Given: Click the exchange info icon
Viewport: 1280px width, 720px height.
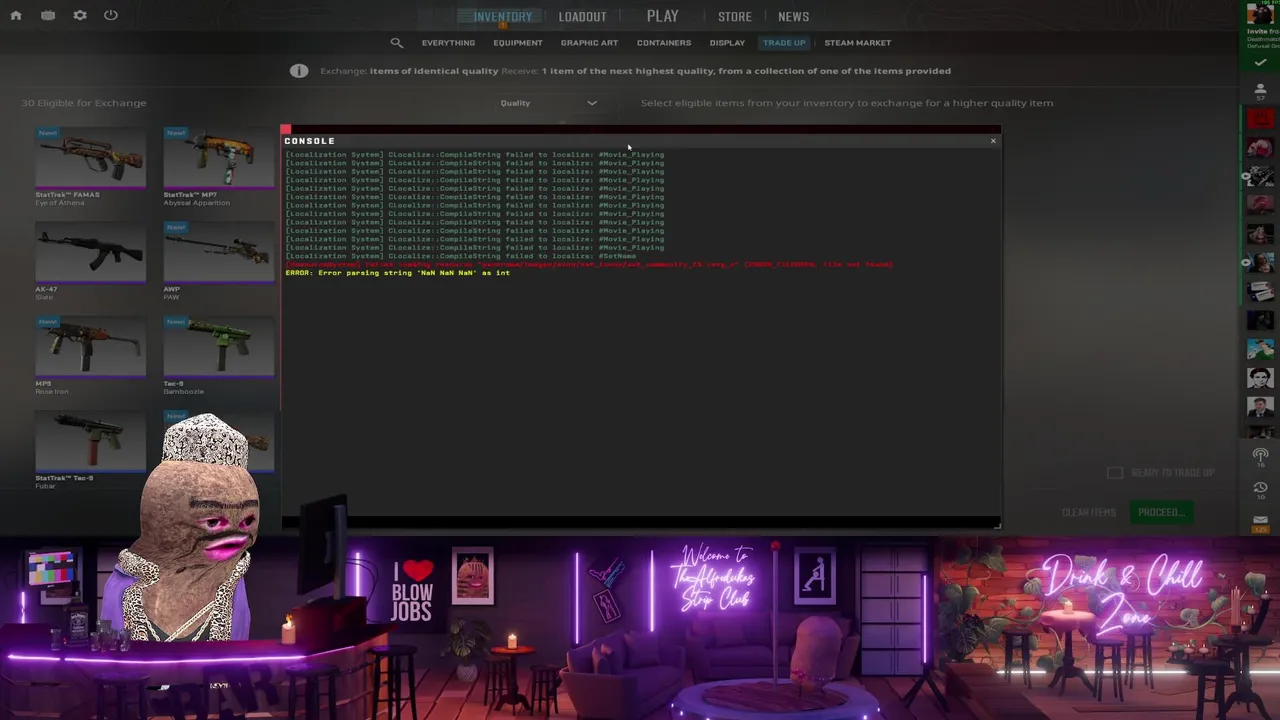Looking at the screenshot, I should [299, 71].
